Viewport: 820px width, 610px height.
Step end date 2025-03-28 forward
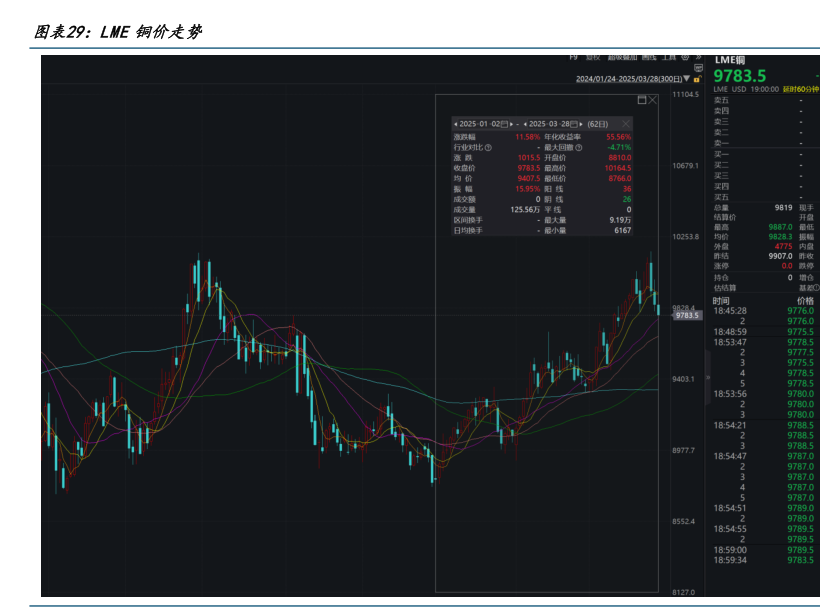(x=581, y=124)
